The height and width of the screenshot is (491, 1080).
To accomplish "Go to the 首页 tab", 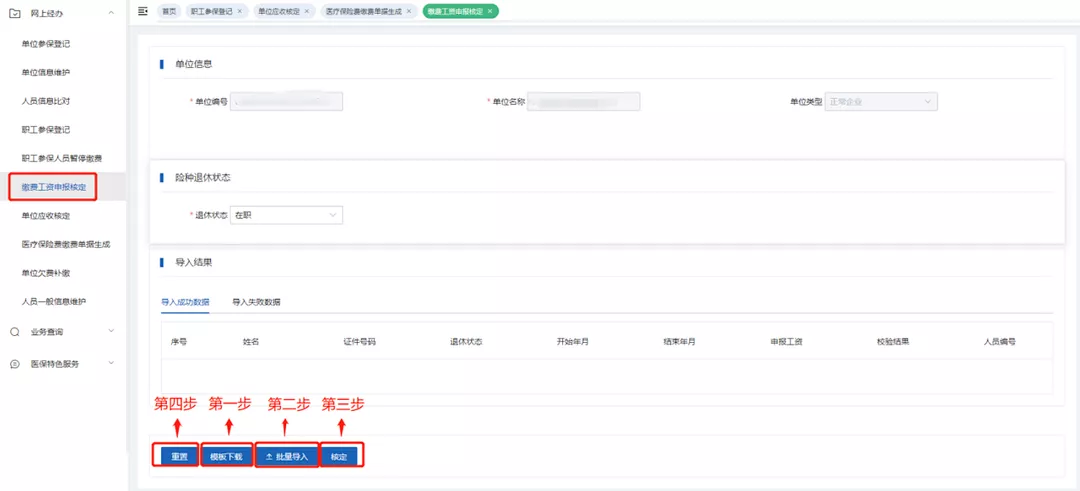I will [169, 11].
